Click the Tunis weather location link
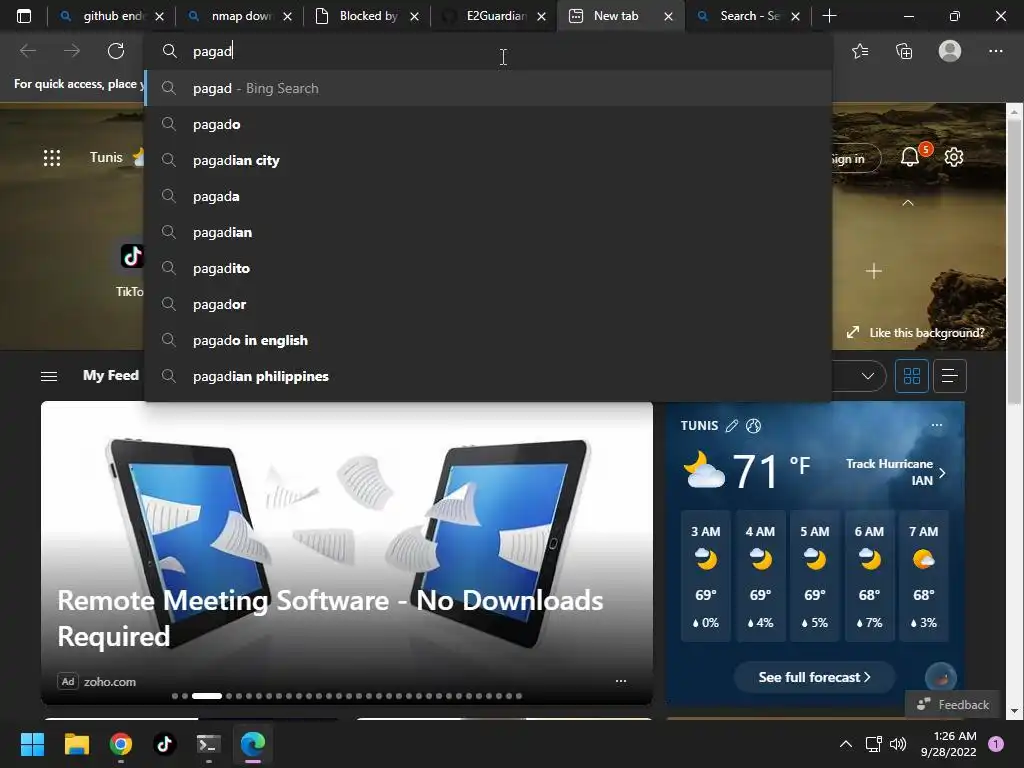Screen dimensions: 1024x768 (106, 157)
